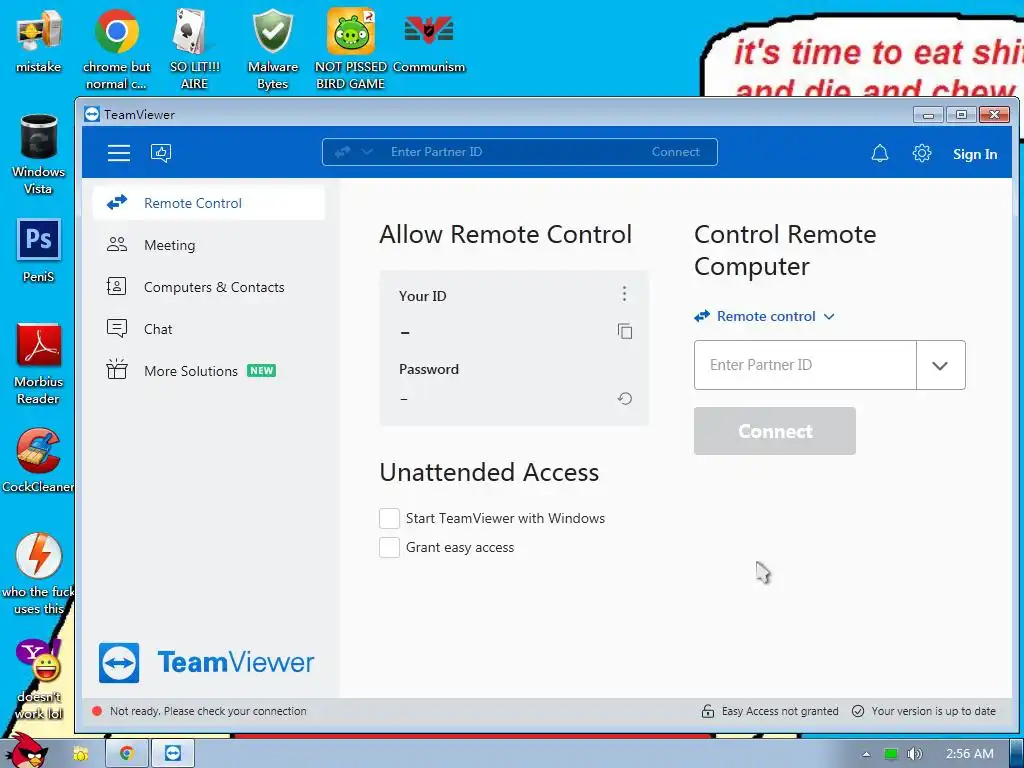Launch the NOT PISSED BIRD GAME icon

351,49
